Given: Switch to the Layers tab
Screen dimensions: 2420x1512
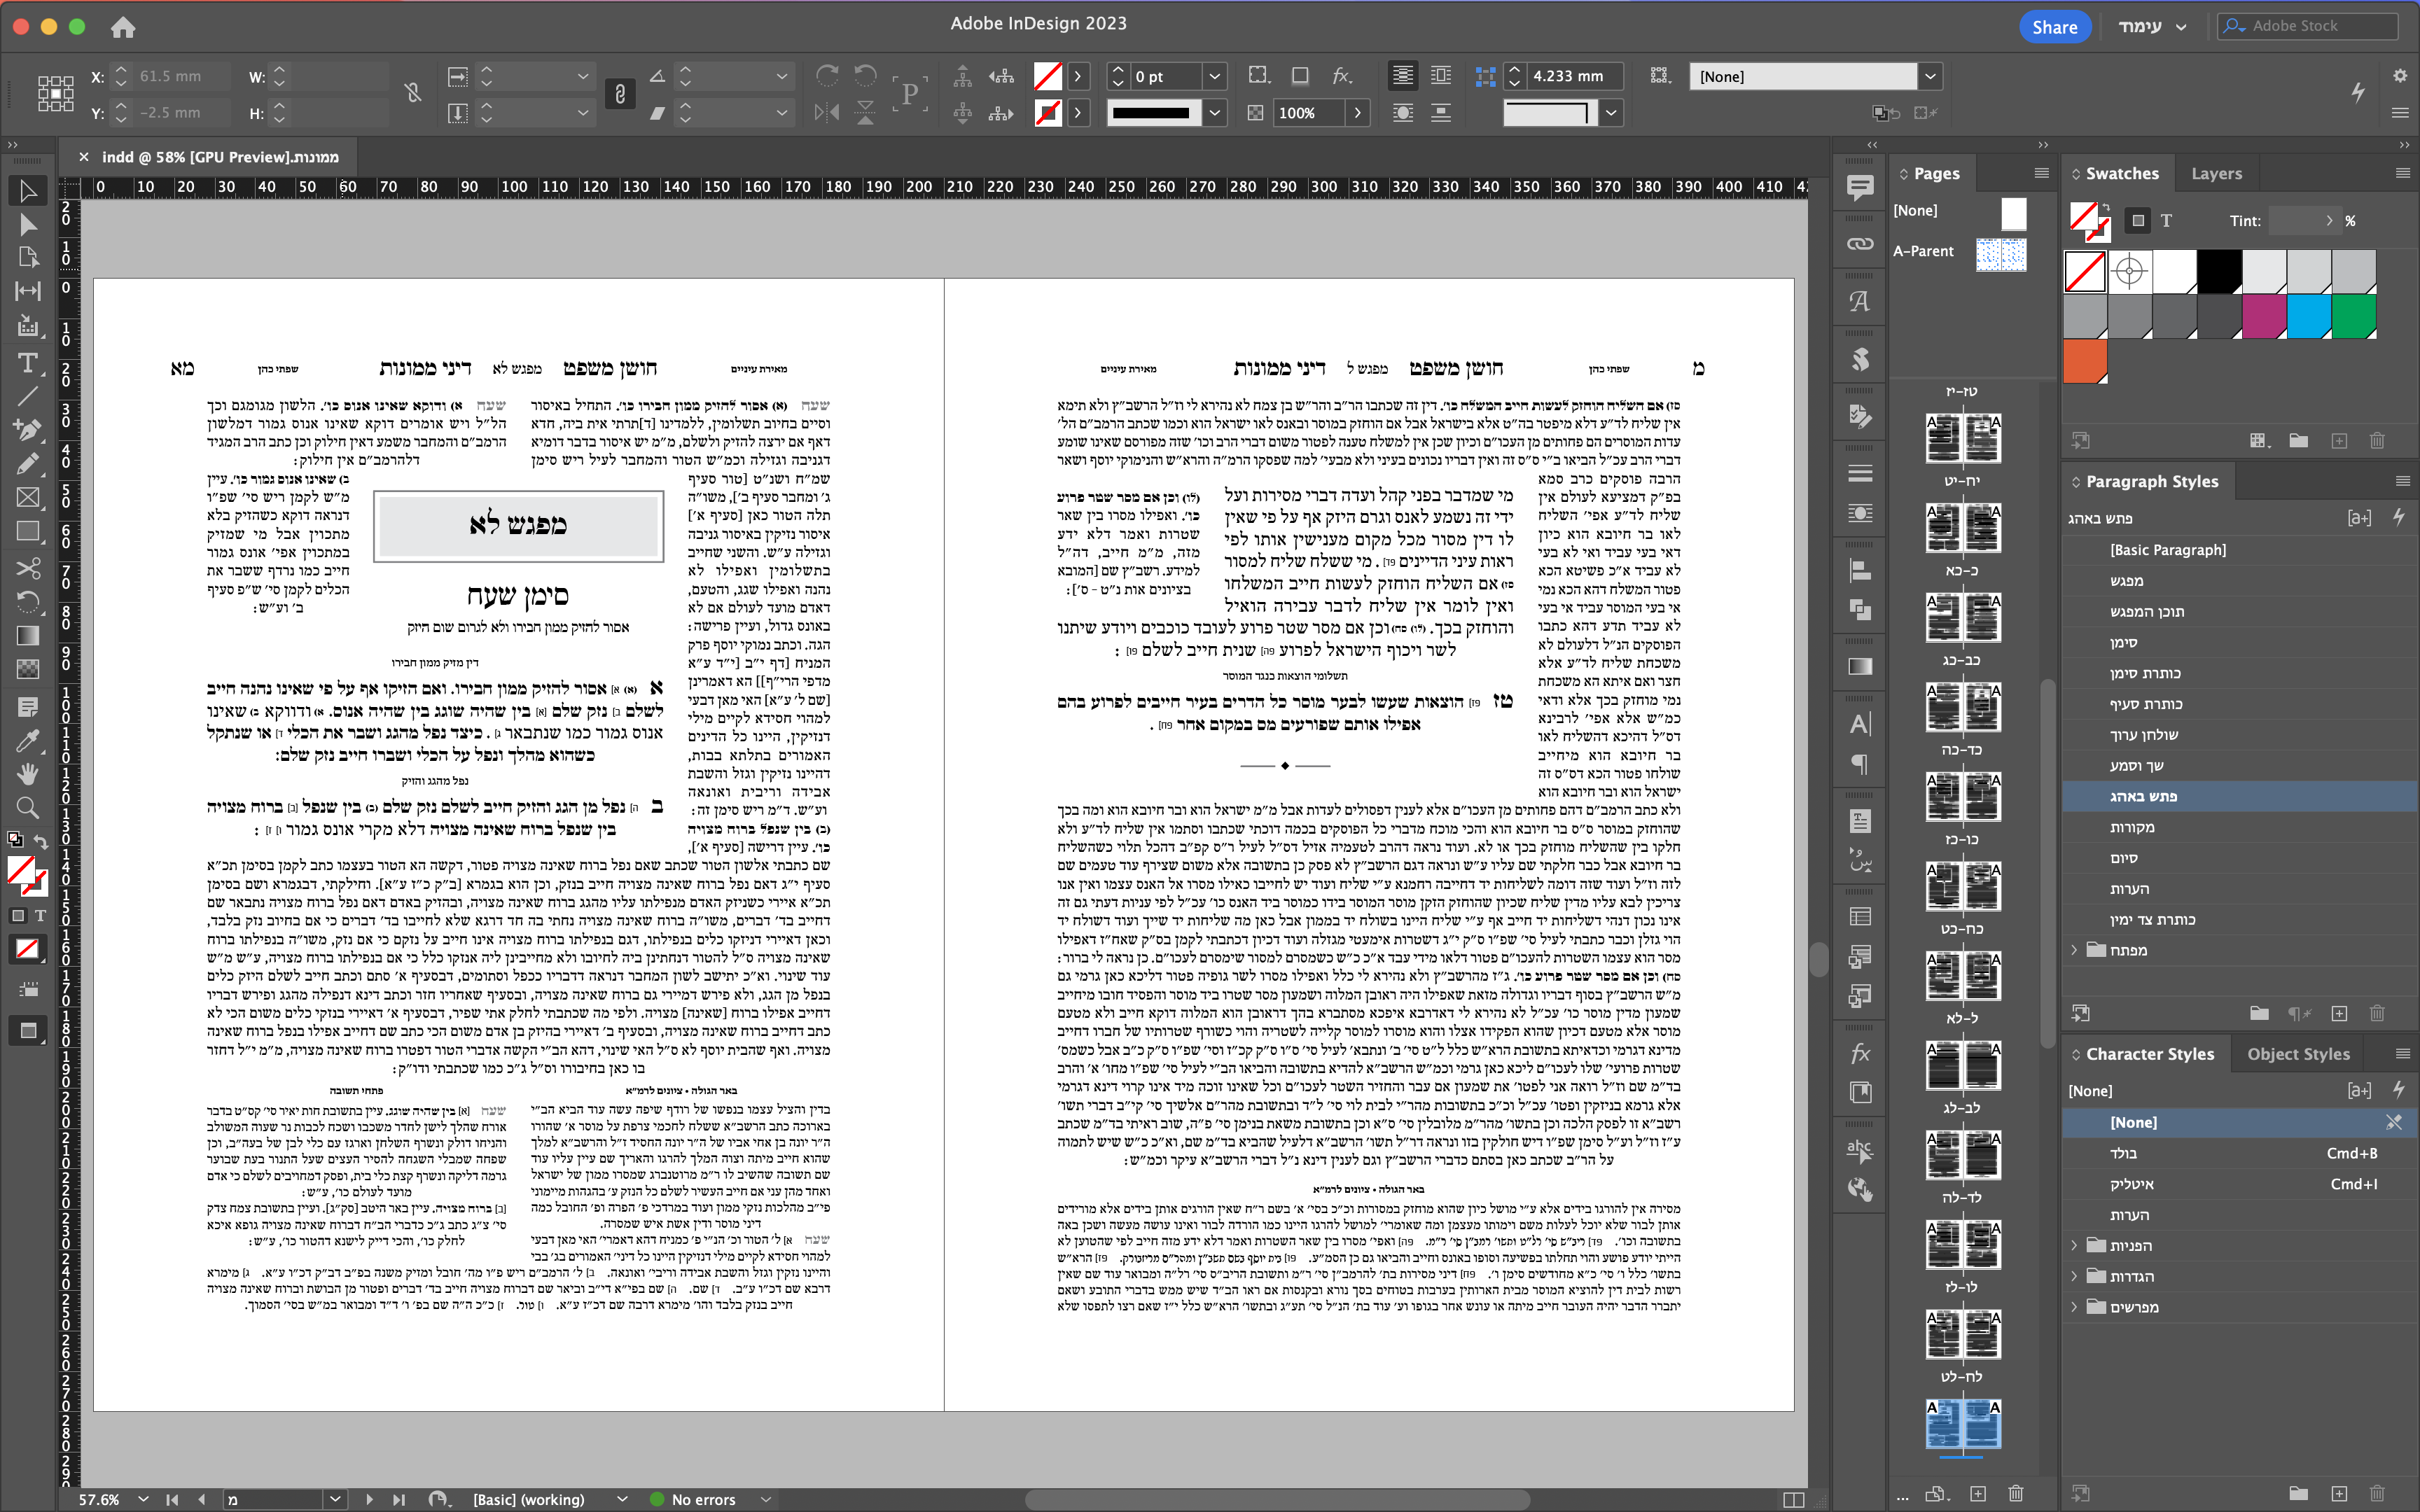Looking at the screenshot, I should (2216, 173).
